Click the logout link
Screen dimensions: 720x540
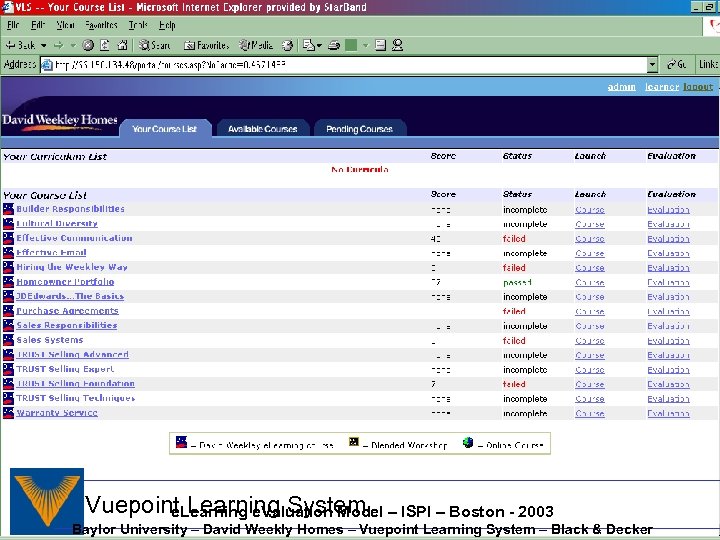[698, 87]
